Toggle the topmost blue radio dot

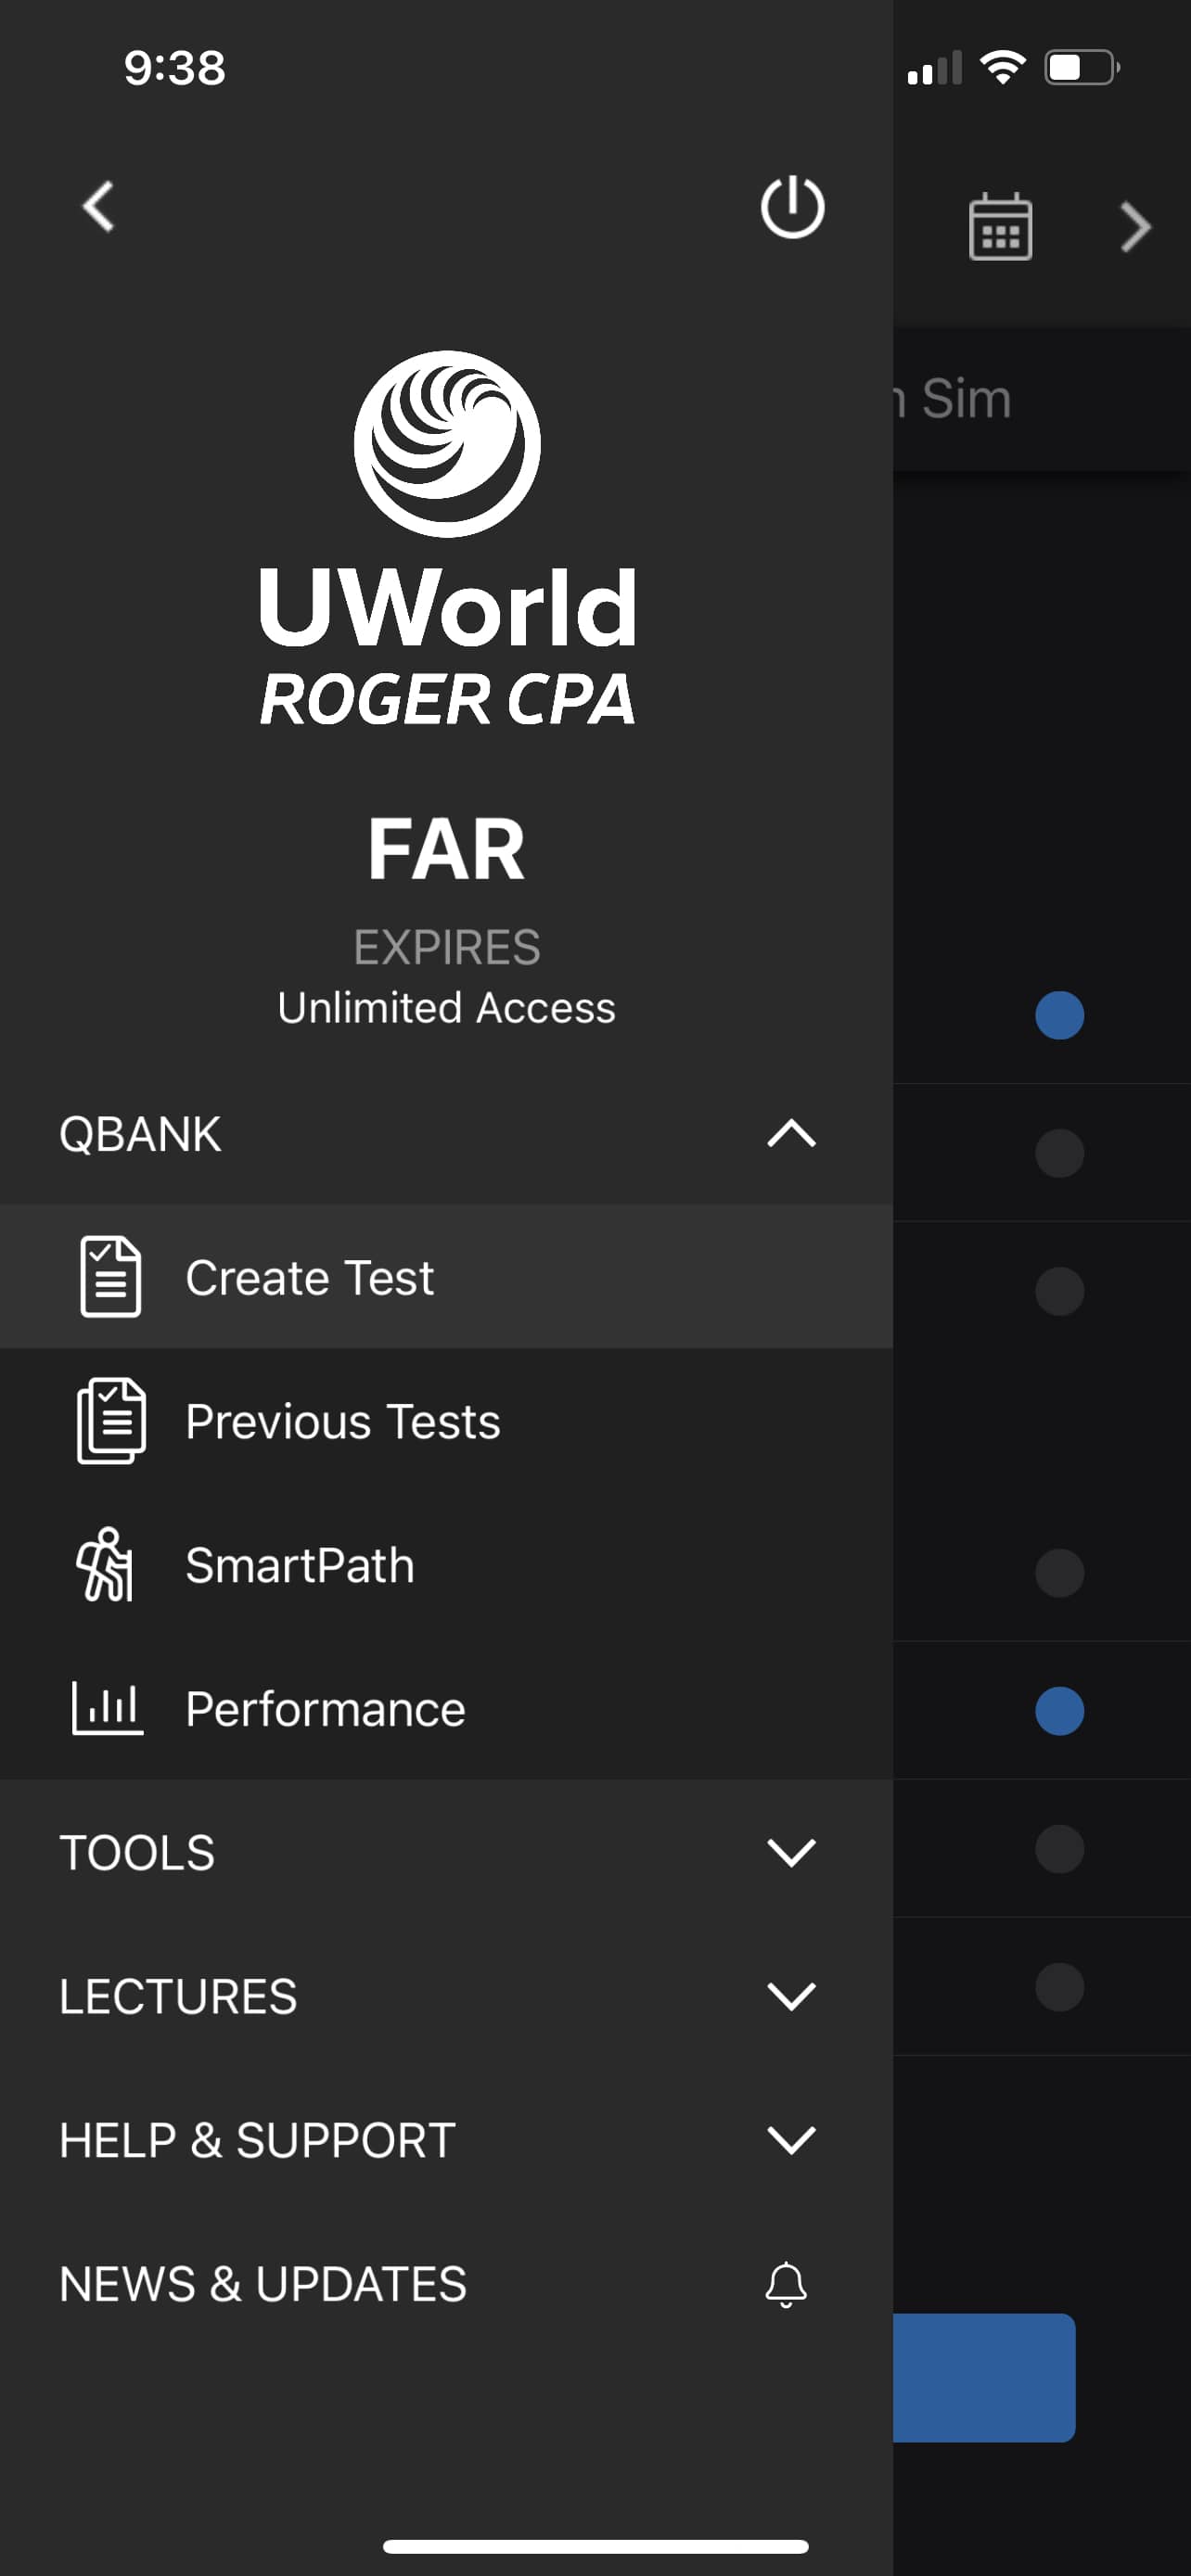pos(1059,1015)
